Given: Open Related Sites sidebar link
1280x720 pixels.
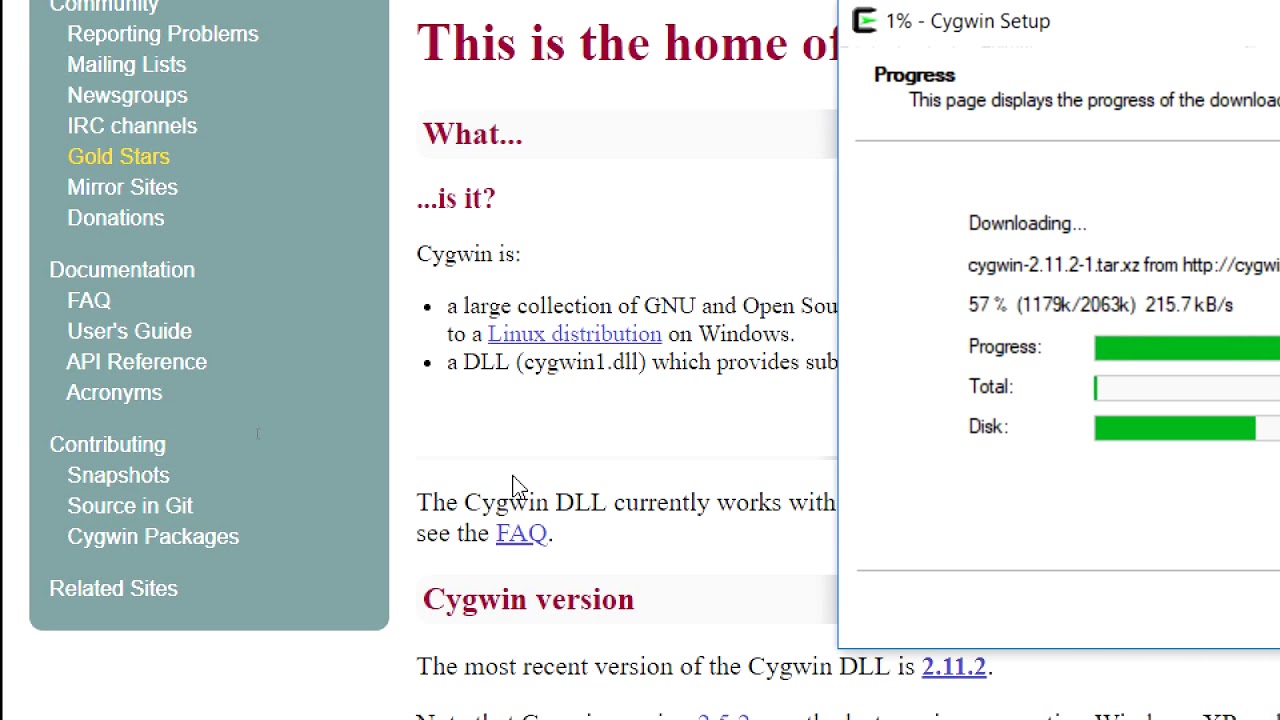Looking at the screenshot, I should pyautogui.click(x=113, y=589).
